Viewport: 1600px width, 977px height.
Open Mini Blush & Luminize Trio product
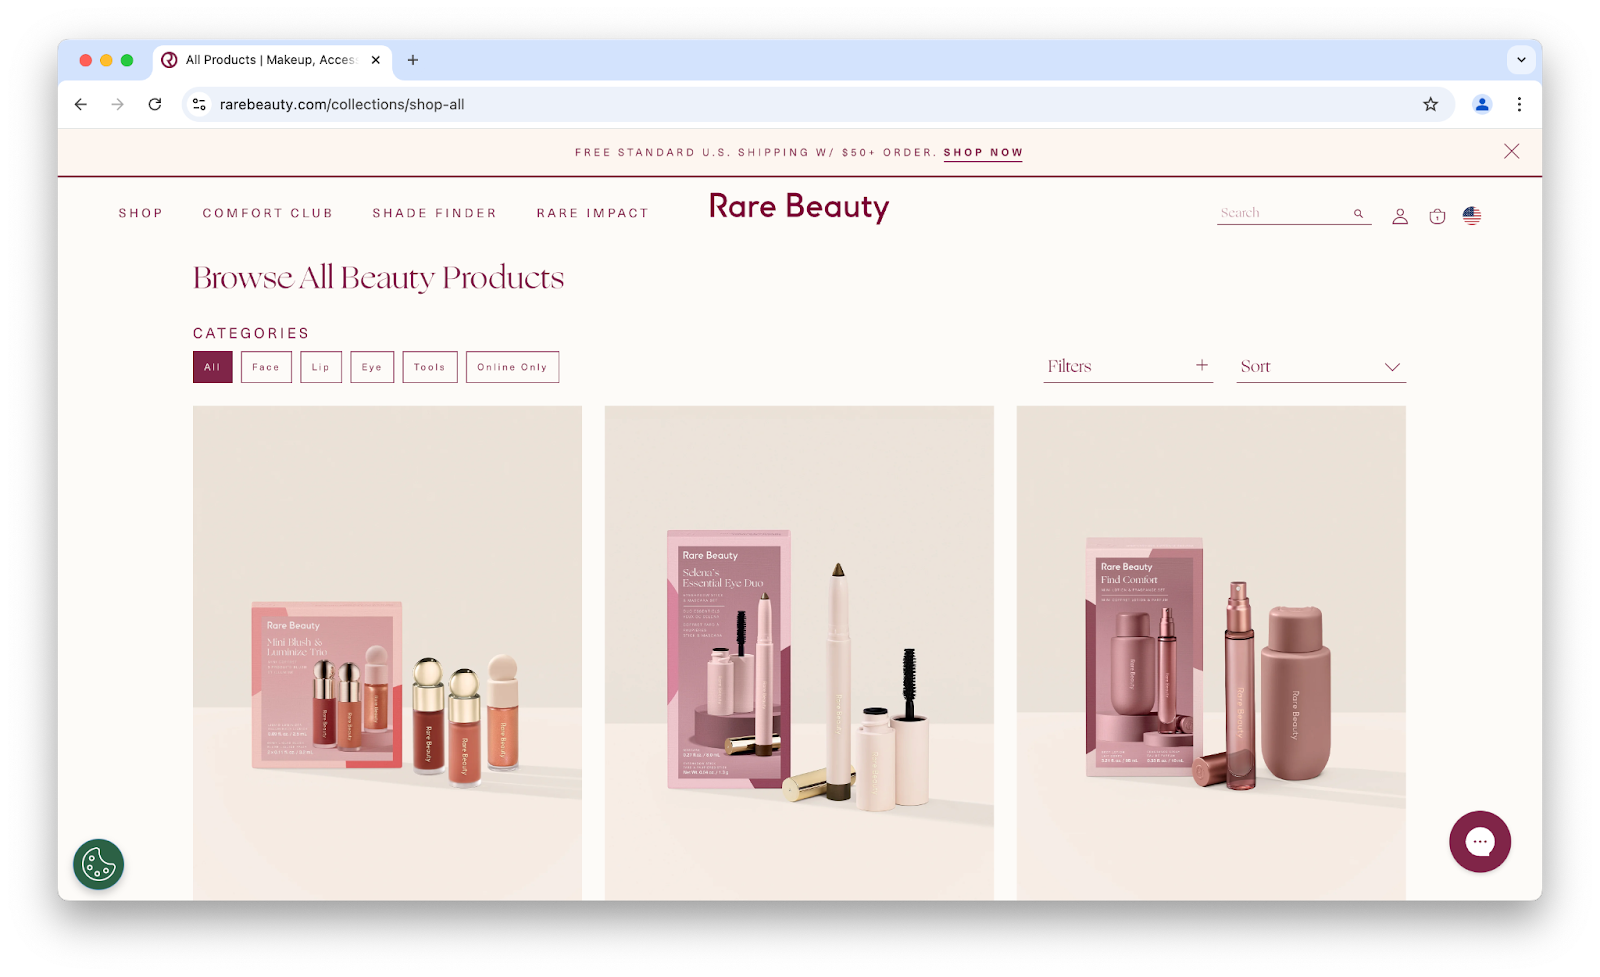coord(387,652)
